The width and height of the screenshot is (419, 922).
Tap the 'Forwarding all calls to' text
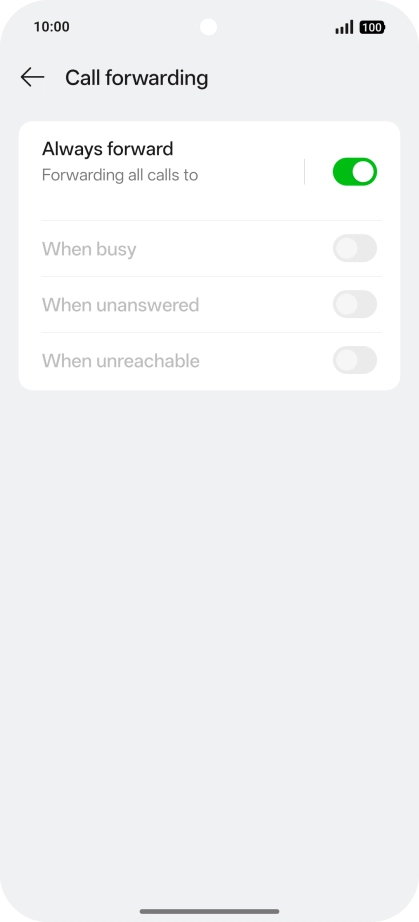point(120,175)
